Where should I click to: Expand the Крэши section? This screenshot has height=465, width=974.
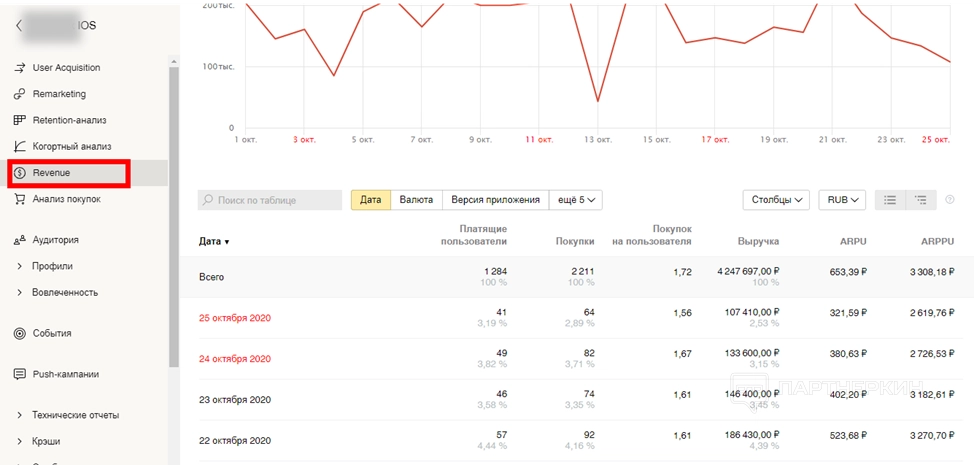(46, 441)
